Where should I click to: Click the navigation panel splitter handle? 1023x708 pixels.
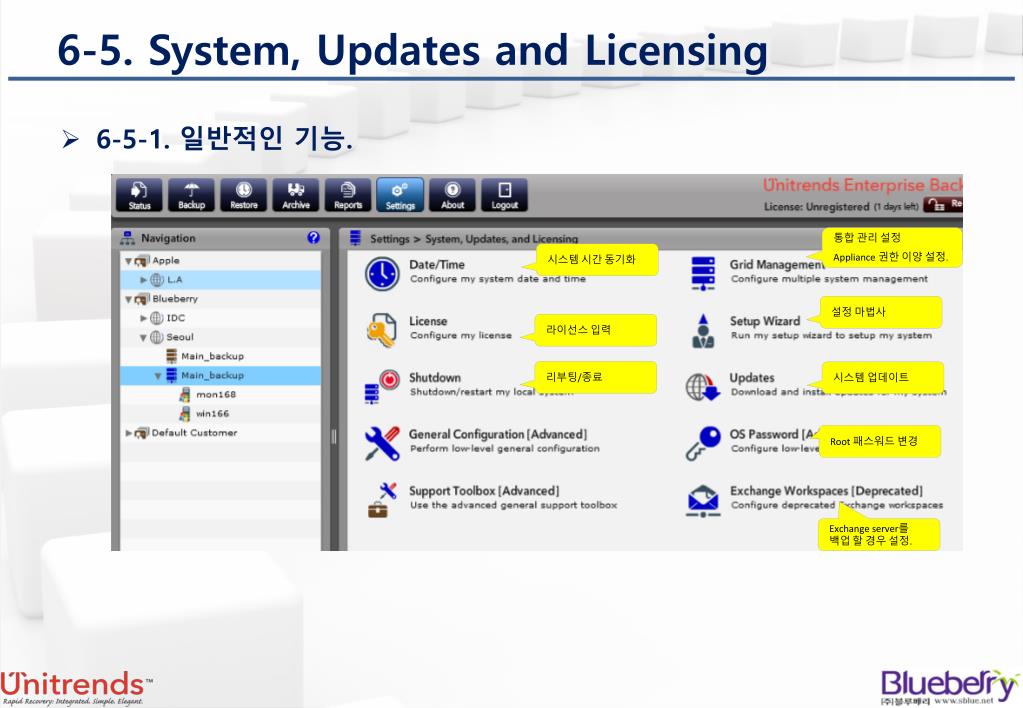334,437
